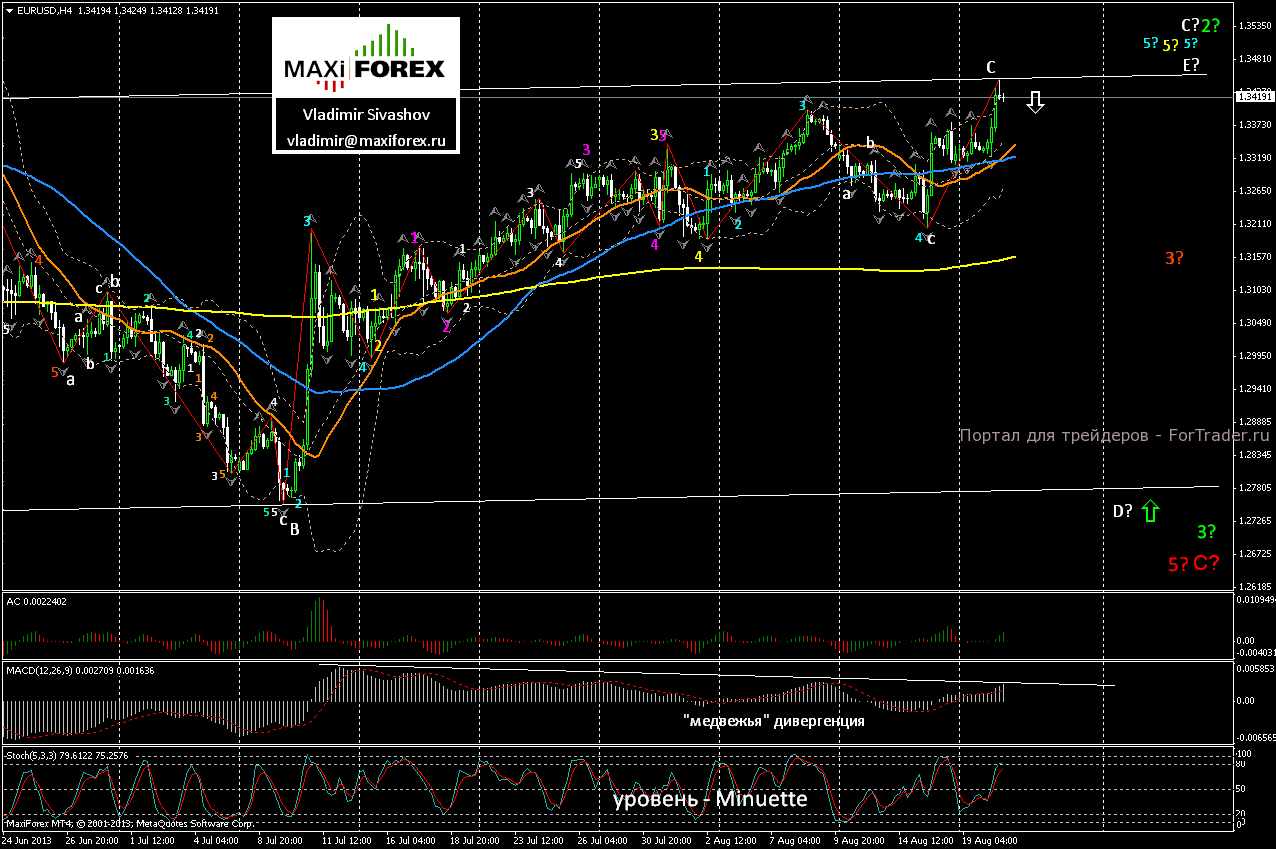Click the 1.32650 price axis value
Image resolution: width=1276 pixels, height=849 pixels.
pyautogui.click(x=1255, y=190)
